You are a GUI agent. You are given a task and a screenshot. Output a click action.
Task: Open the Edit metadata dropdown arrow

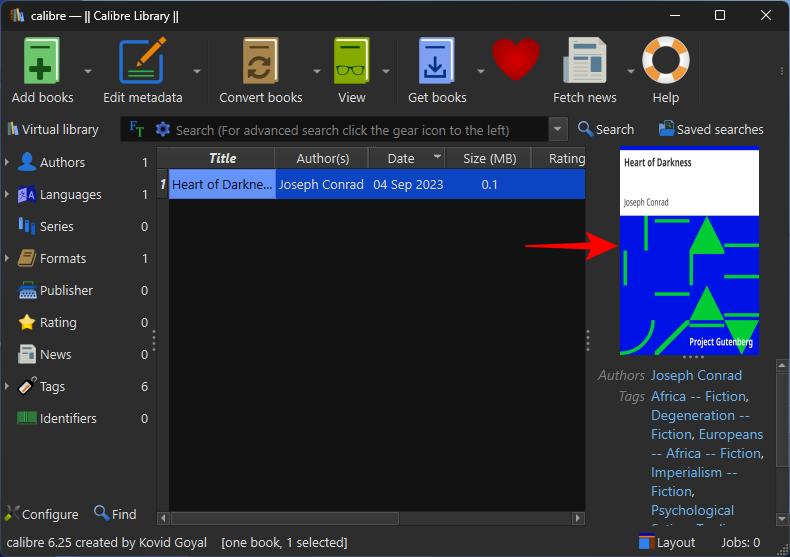[197, 72]
